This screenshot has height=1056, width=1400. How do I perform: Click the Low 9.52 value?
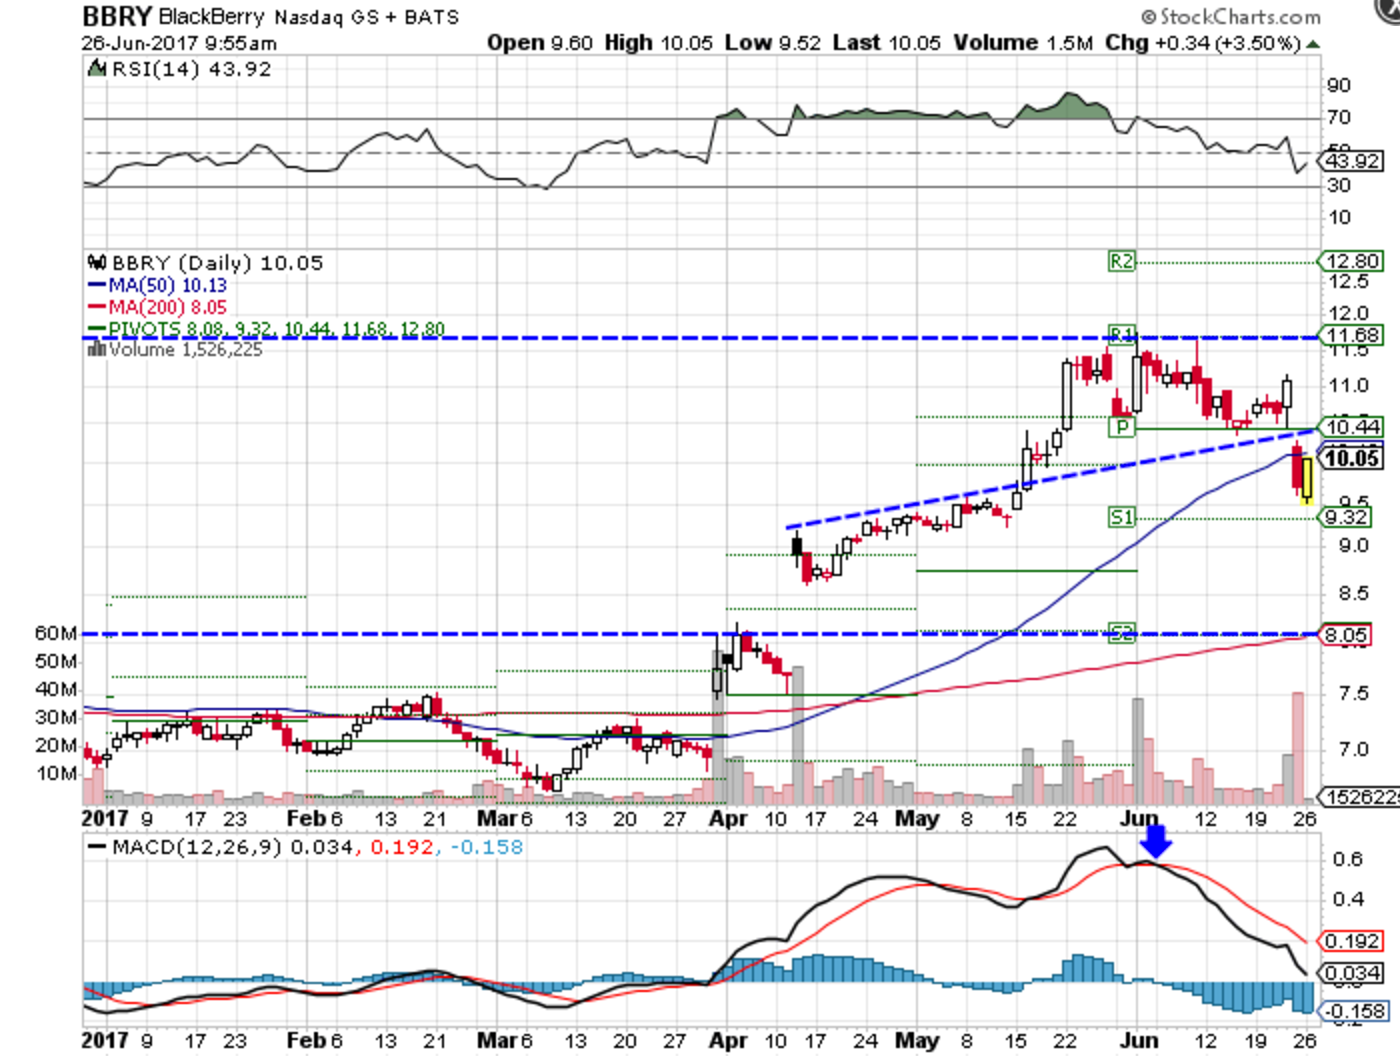pyautogui.click(x=772, y=43)
